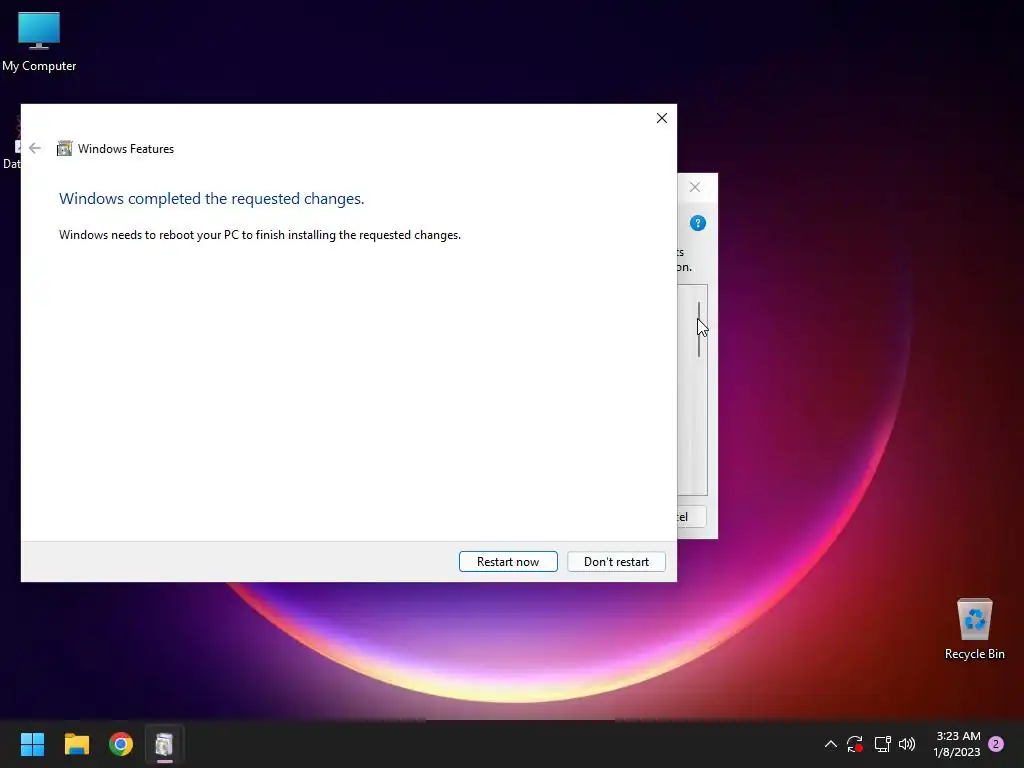Click the 'Windows needs to reboot your PC' message
This screenshot has width=1024, height=768.
tap(260, 235)
